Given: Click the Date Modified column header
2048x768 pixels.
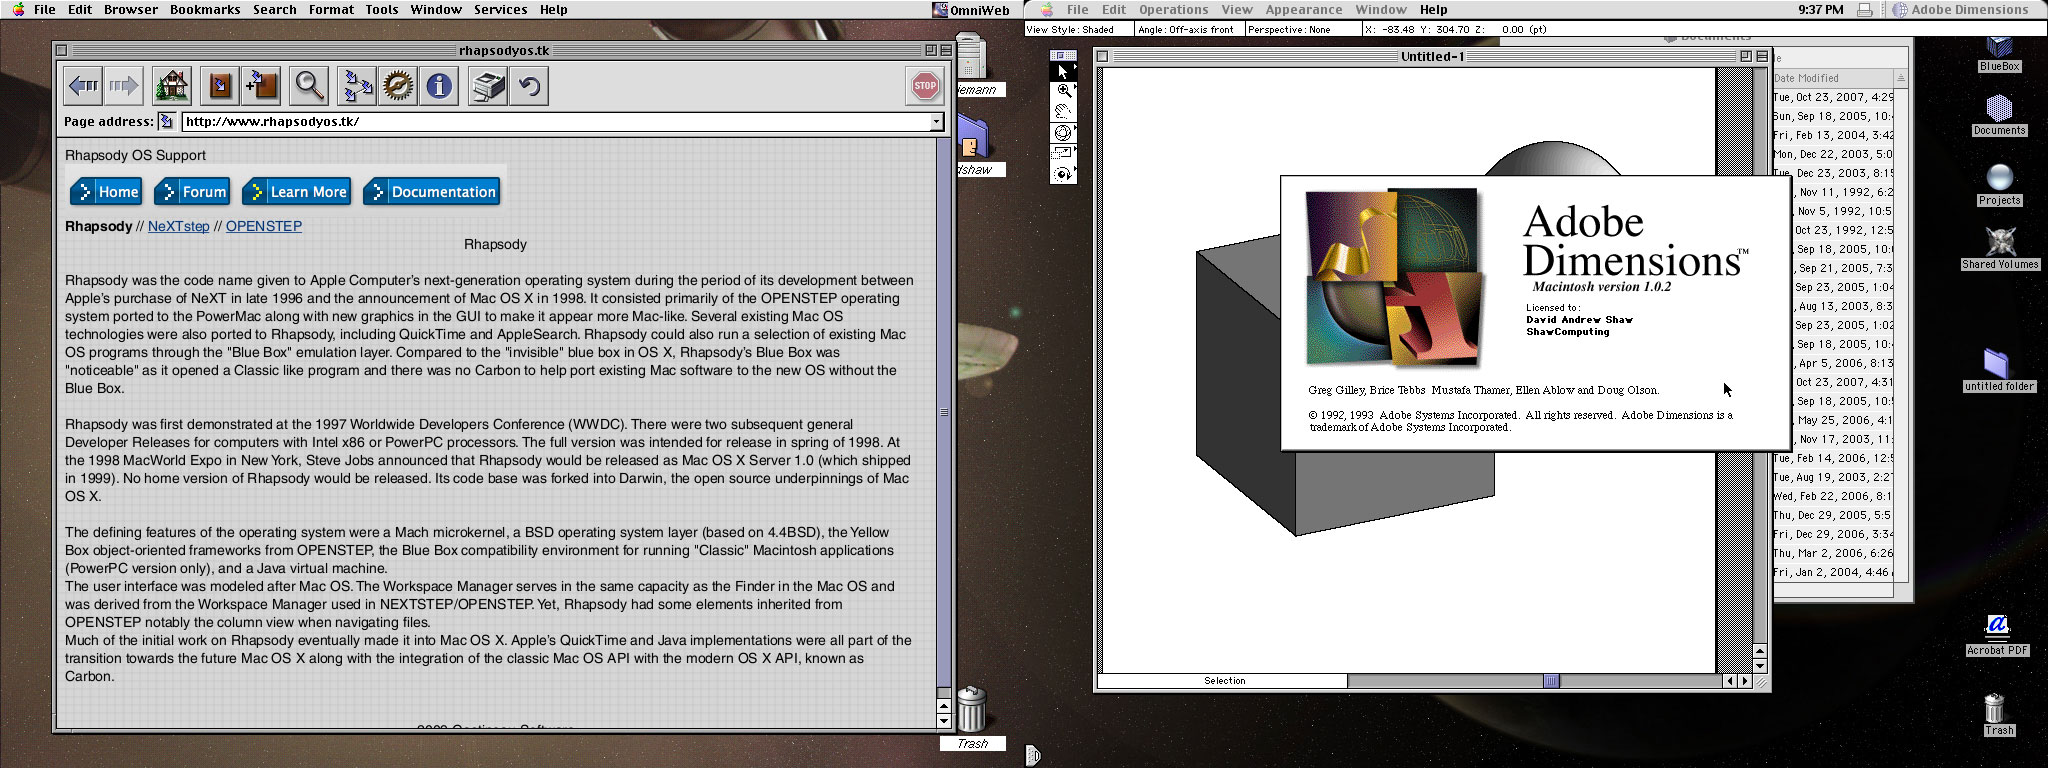Looking at the screenshot, I should pos(1833,78).
